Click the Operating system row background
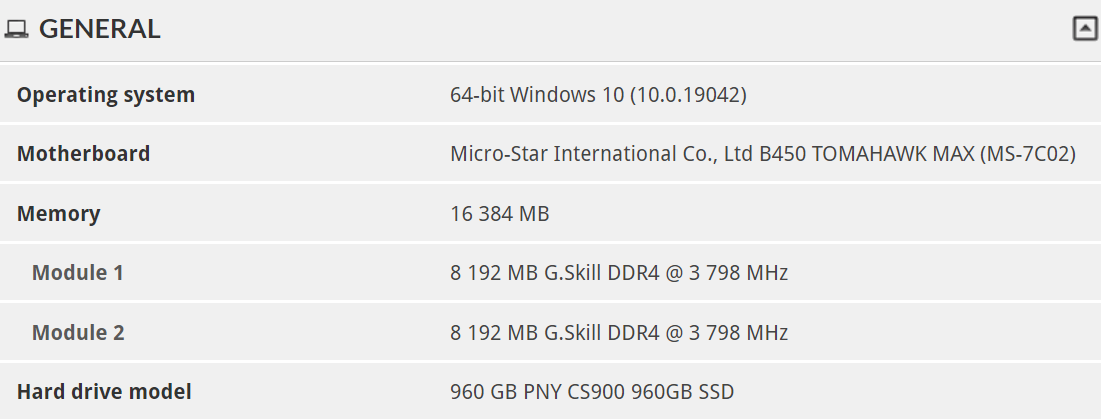The width and height of the screenshot is (1101, 419). pos(550,95)
